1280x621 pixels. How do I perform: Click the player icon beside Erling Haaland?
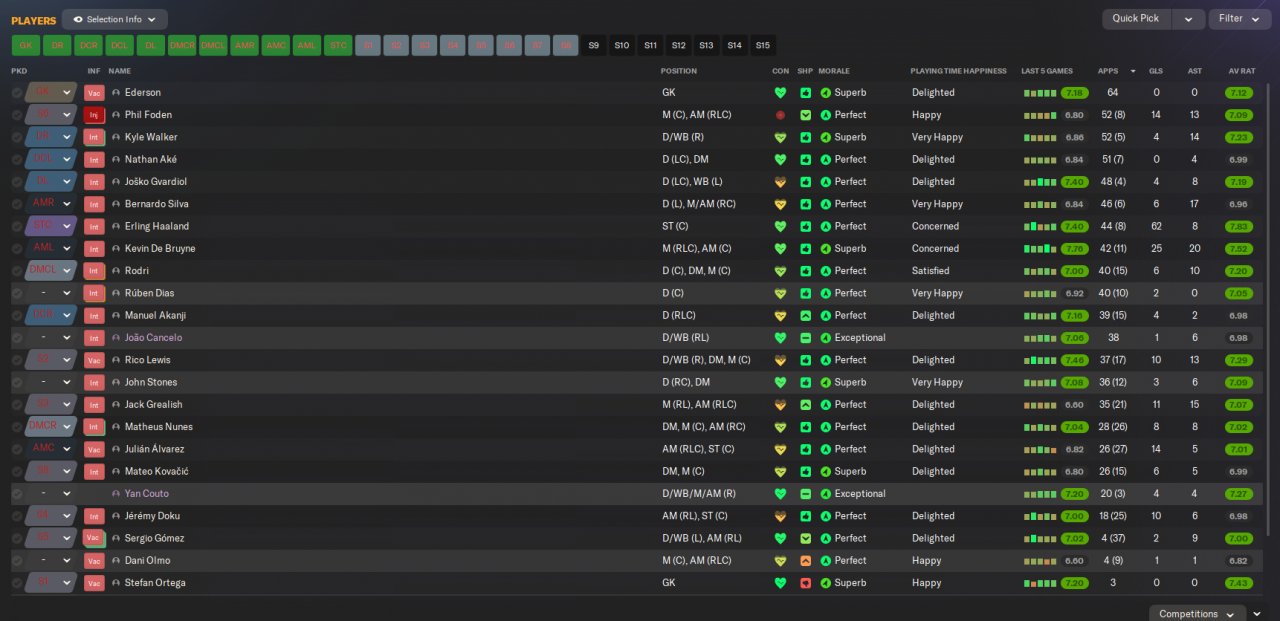coord(116,226)
